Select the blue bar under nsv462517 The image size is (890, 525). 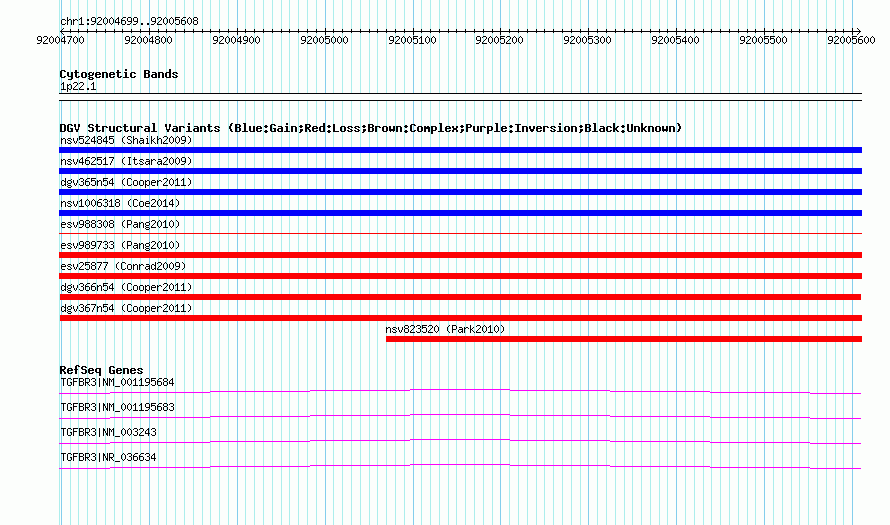[460, 171]
